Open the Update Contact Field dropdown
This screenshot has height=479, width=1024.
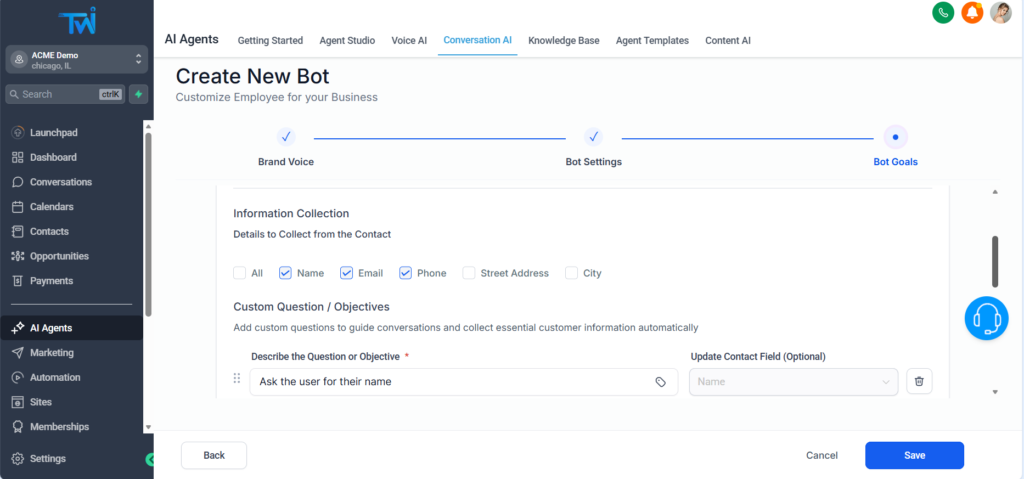click(793, 382)
